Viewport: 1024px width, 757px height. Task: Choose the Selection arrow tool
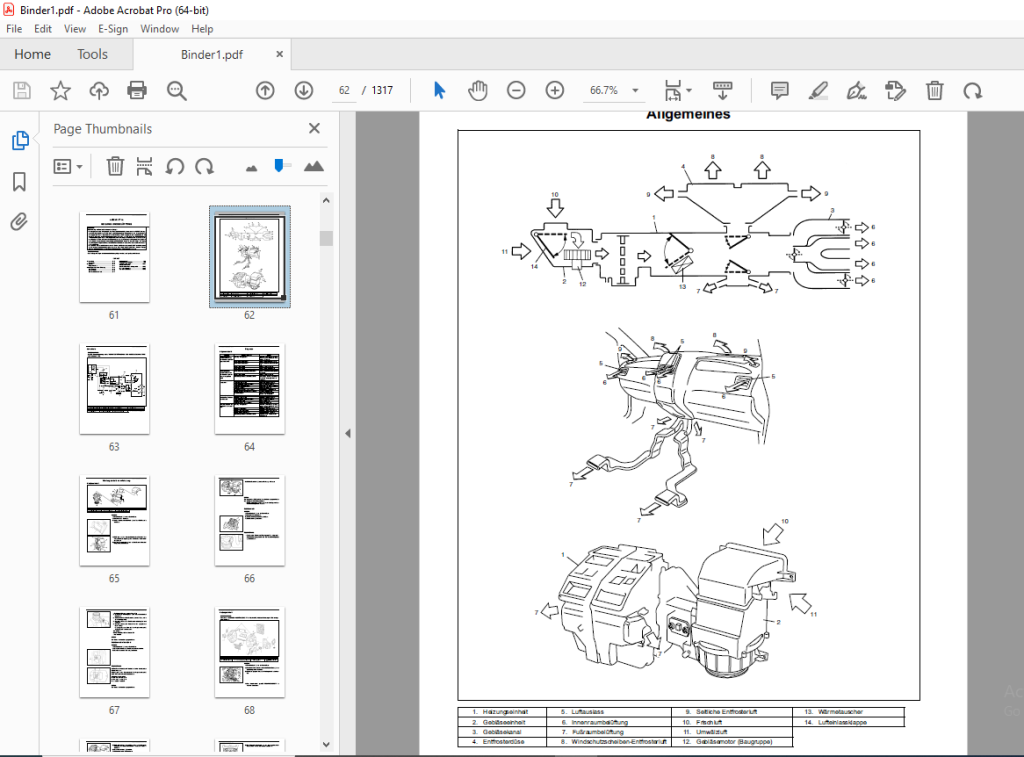[440, 90]
